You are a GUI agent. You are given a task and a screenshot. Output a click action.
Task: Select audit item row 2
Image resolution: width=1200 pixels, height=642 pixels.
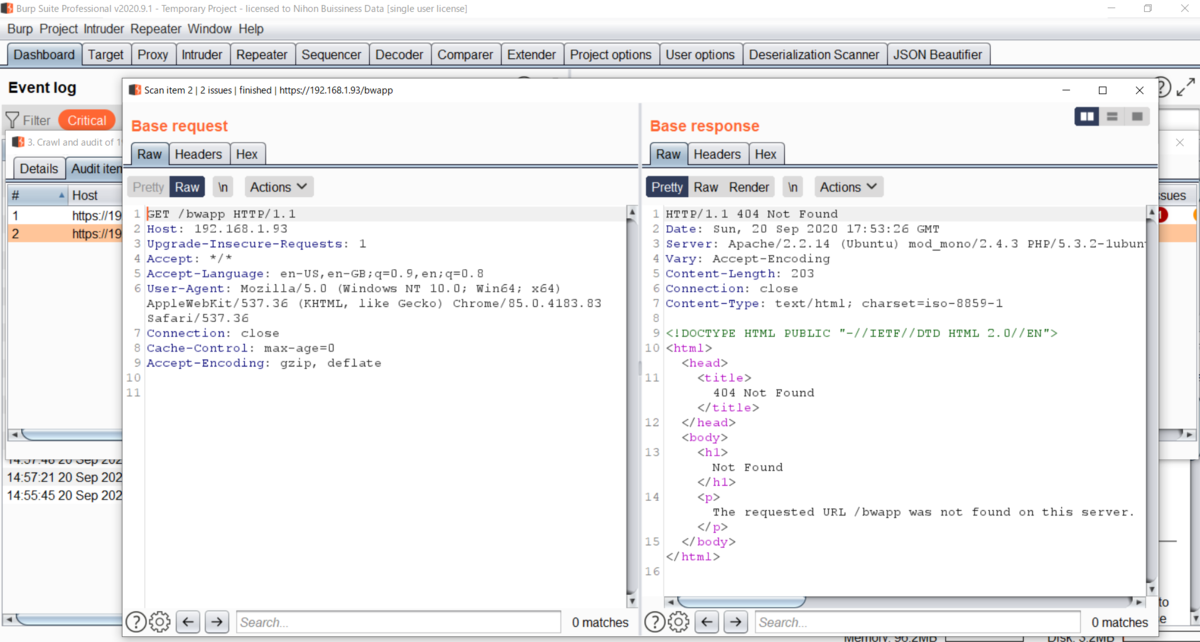click(x=65, y=233)
